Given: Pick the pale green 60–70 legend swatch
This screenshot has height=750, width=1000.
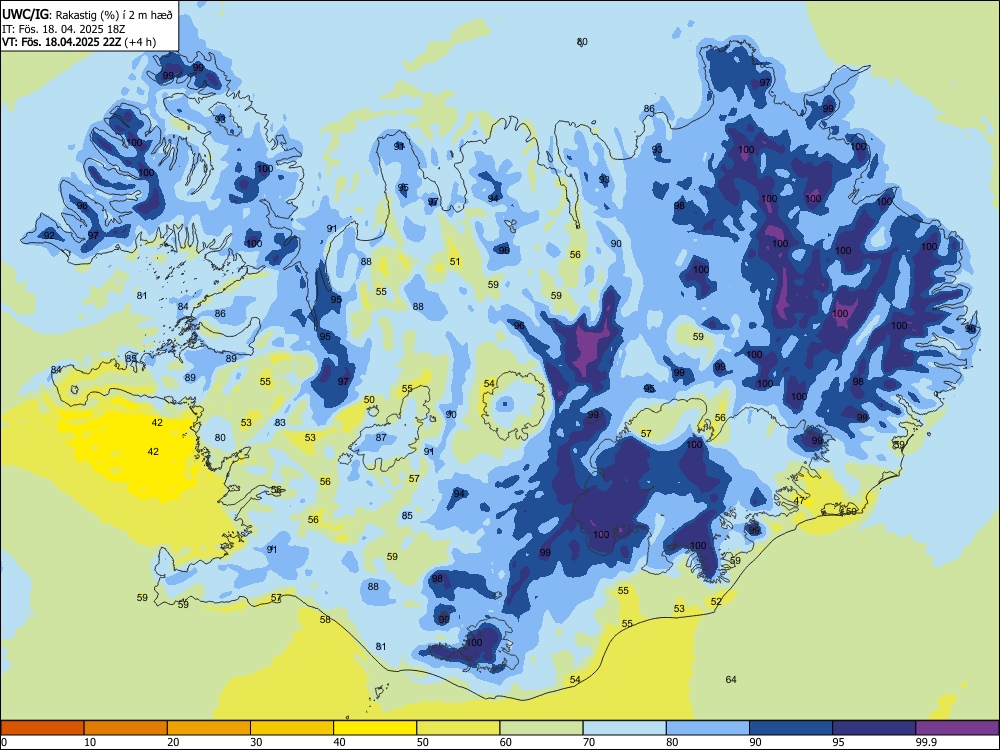Looking at the screenshot, I should tap(541, 728).
